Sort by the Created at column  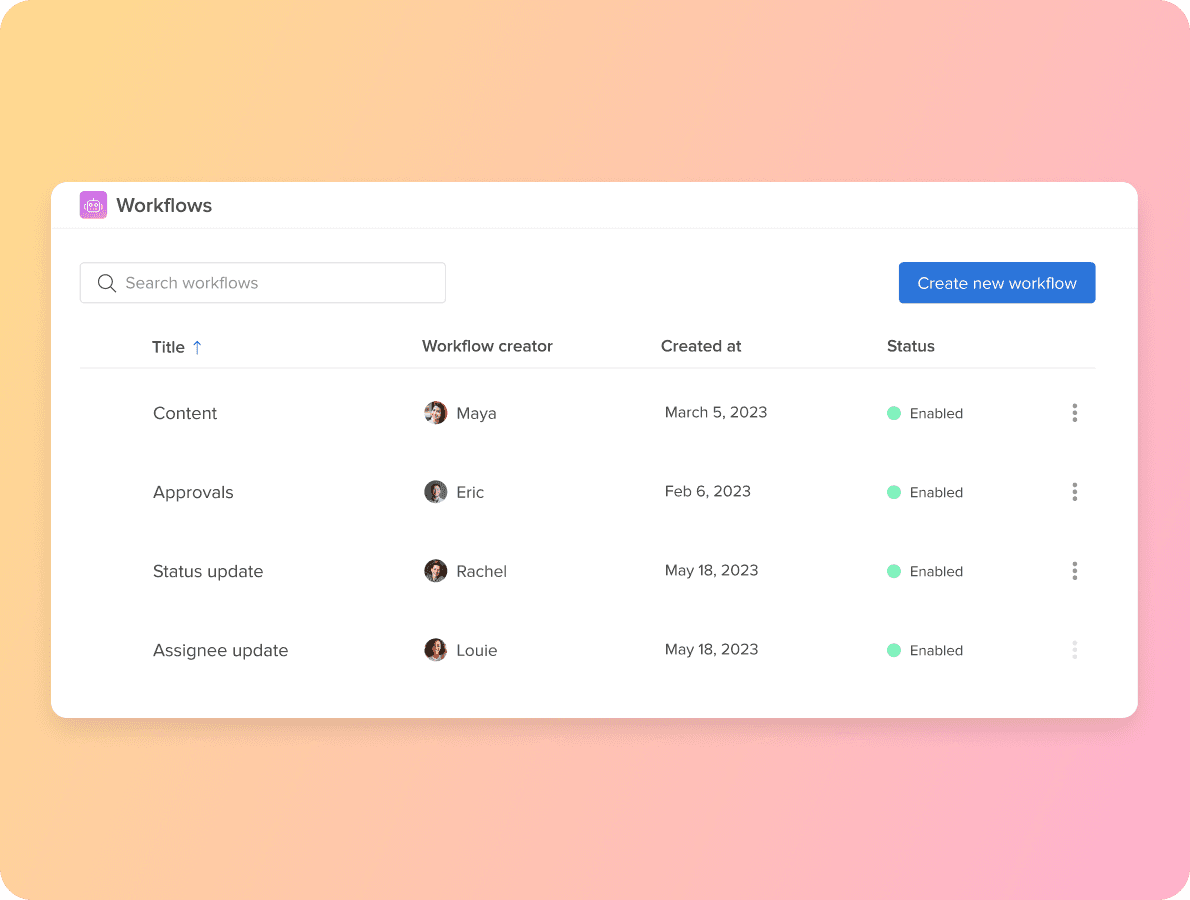click(x=701, y=346)
